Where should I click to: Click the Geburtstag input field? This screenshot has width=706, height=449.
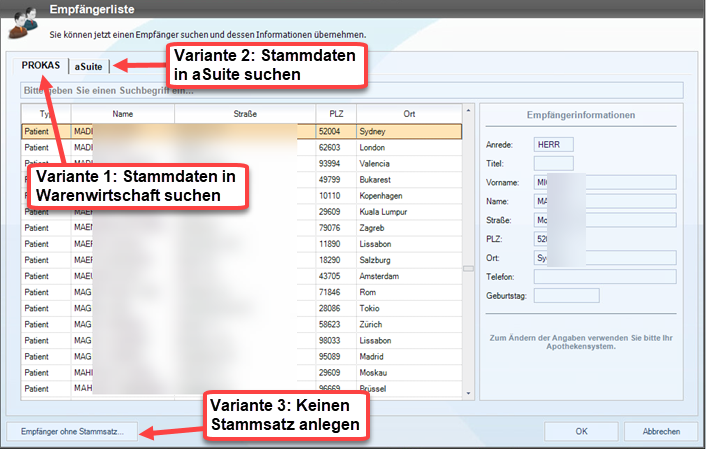coord(566,295)
